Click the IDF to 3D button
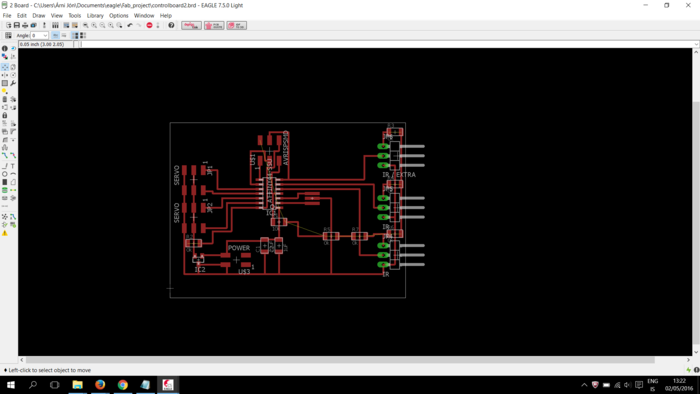Viewport: 700px width, 394px height. point(237,25)
